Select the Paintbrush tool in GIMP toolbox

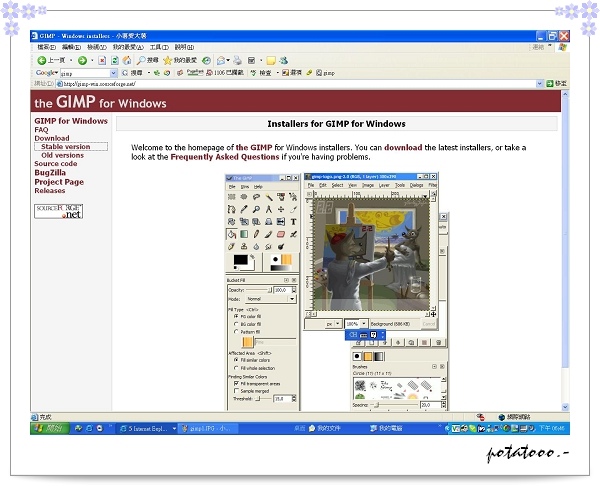tap(269, 234)
